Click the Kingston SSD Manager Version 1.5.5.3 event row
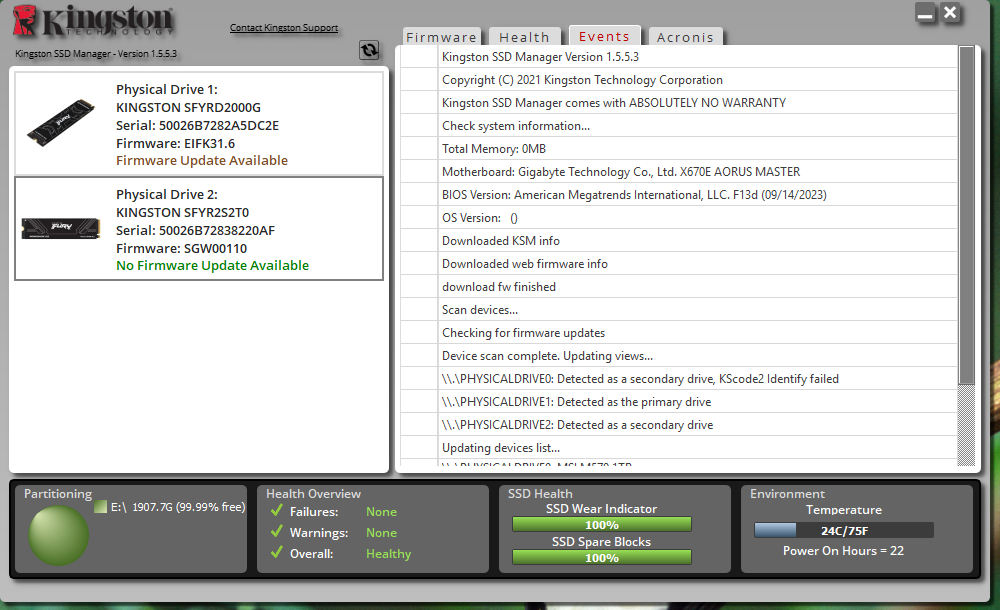The width and height of the screenshot is (1000, 610). click(x=679, y=57)
